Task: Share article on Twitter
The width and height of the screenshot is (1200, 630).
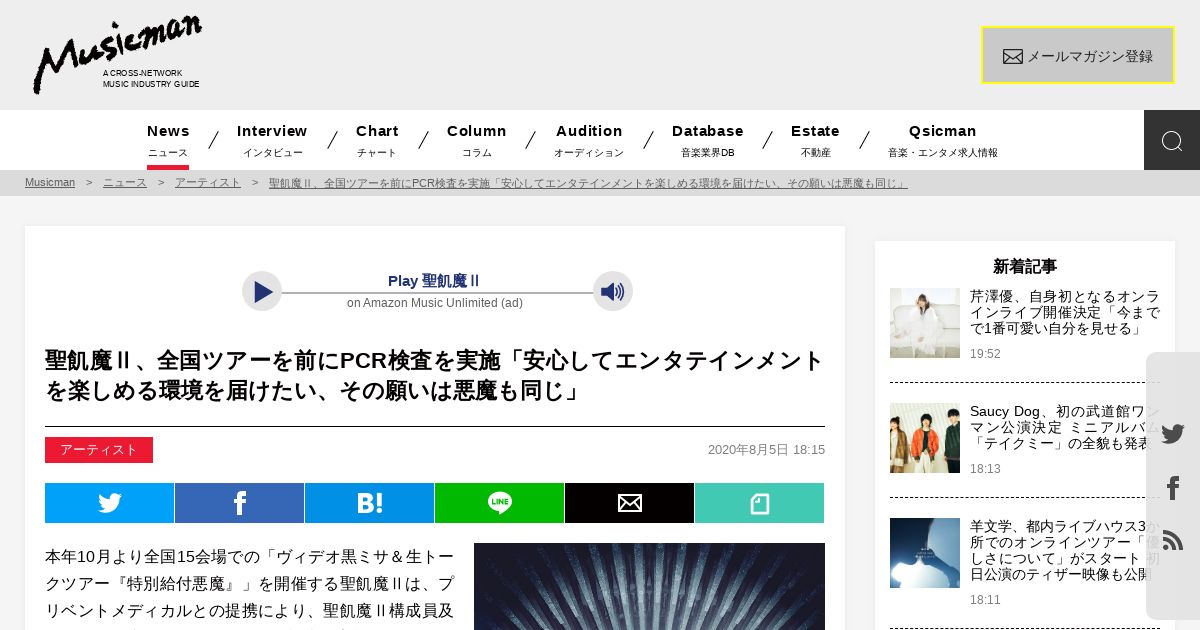Action: 110,503
